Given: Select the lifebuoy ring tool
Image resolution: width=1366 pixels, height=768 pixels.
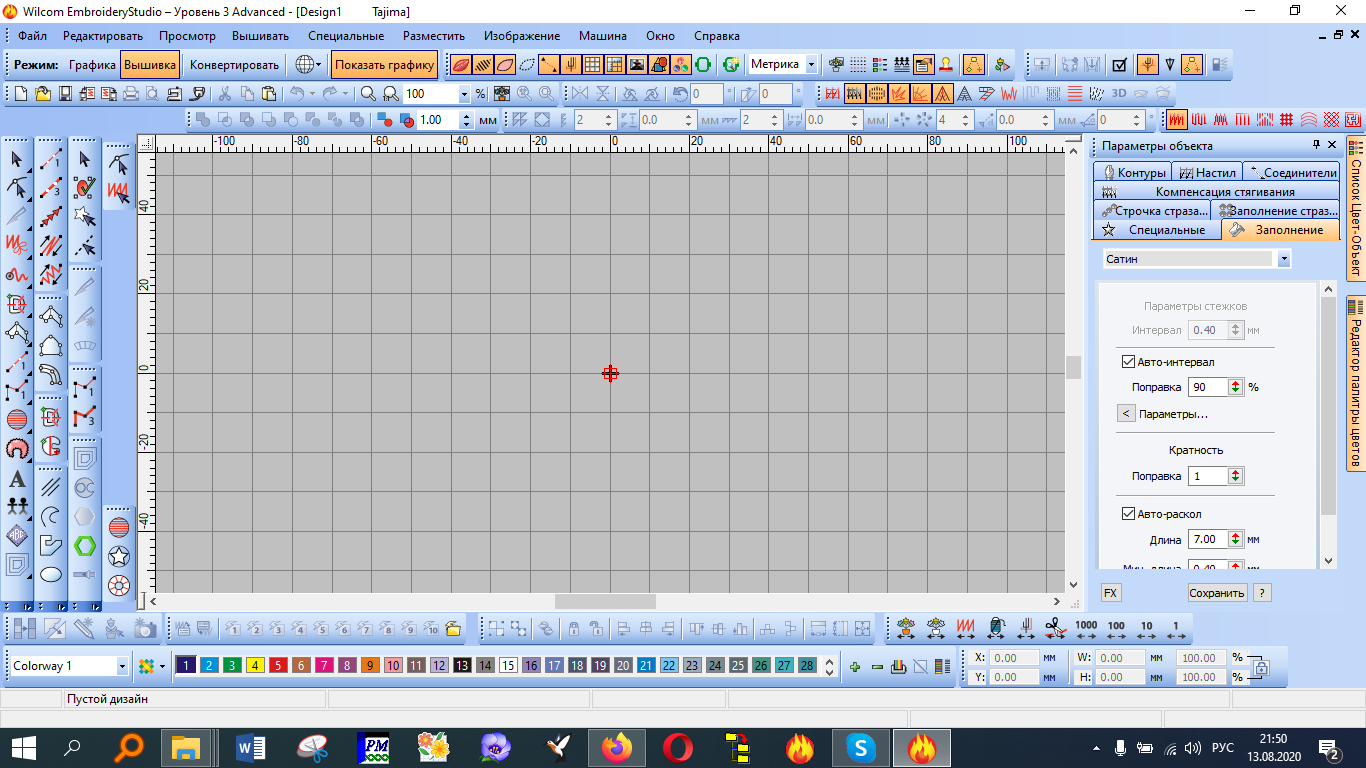Looking at the screenshot, I should click(x=119, y=585).
